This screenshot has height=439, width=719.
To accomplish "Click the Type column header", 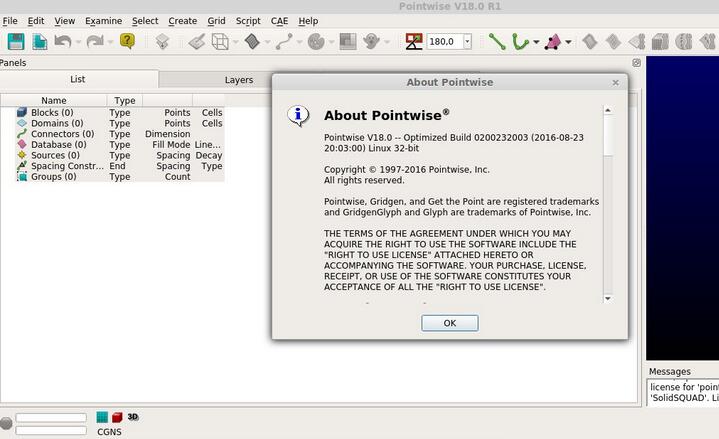I will [125, 100].
